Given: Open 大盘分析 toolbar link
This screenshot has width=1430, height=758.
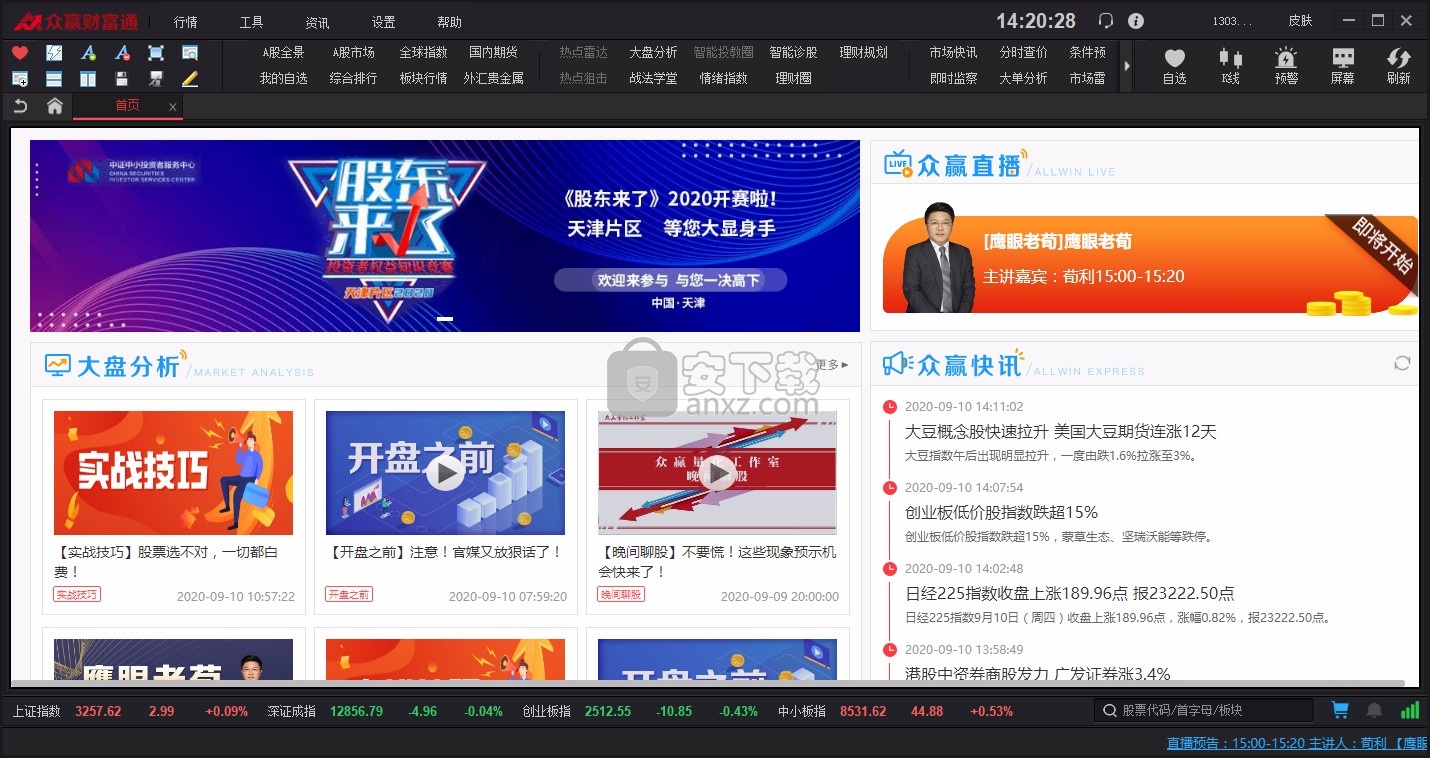Looking at the screenshot, I should point(653,52).
